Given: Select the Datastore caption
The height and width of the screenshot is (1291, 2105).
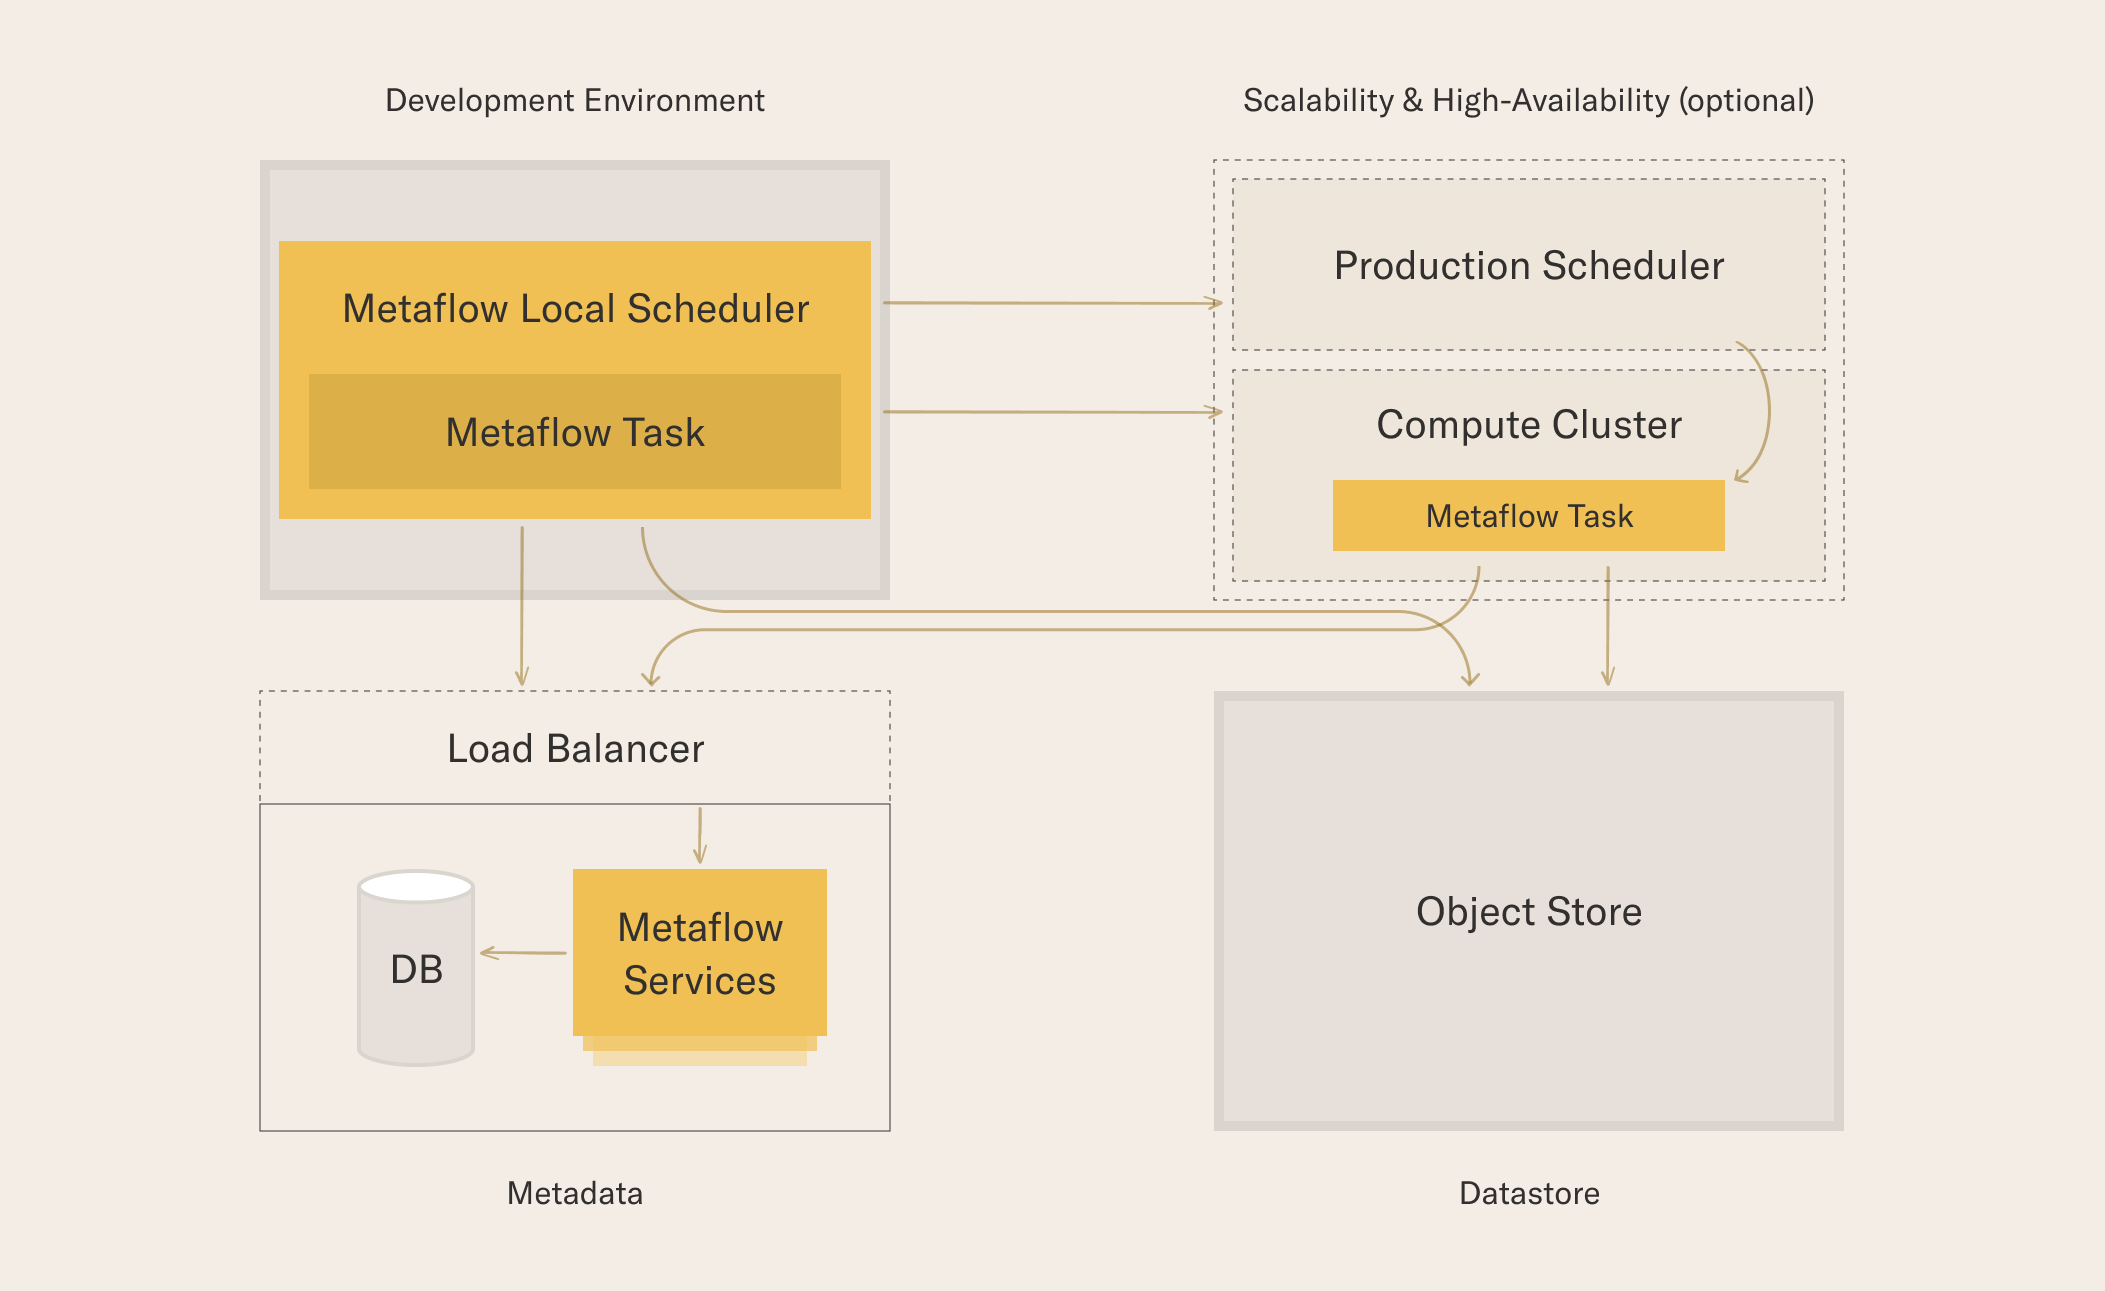Looking at the screenshot, I should point(1529,1193).
